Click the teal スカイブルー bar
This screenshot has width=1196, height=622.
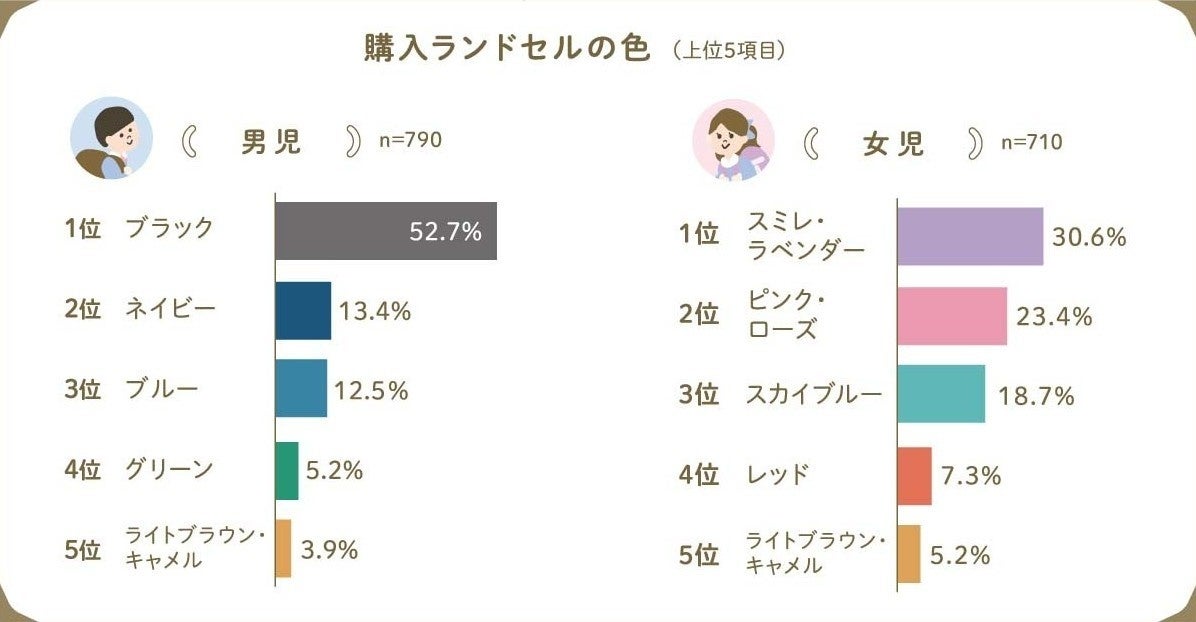tap(941, 394)
